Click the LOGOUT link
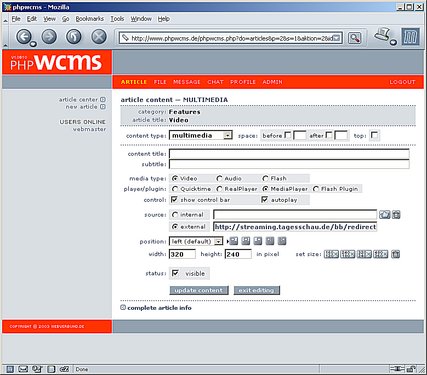 (x=402, y=82)
